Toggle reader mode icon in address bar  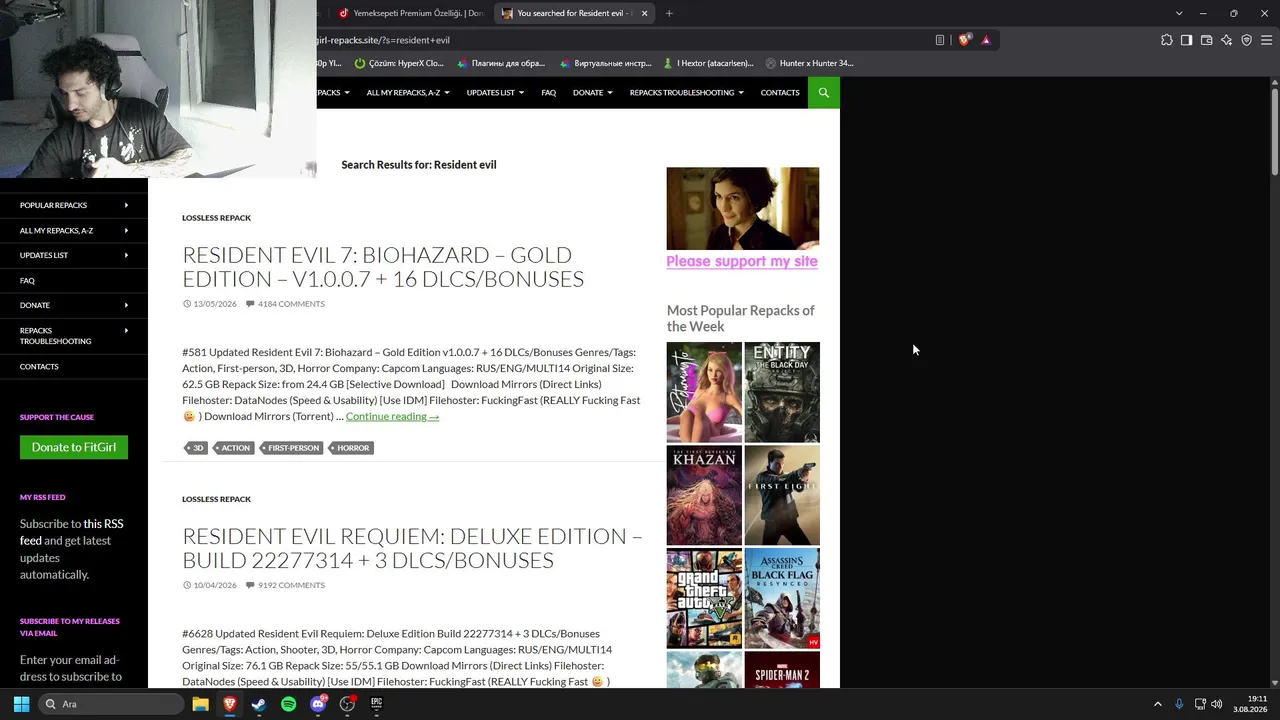(940, 40)
